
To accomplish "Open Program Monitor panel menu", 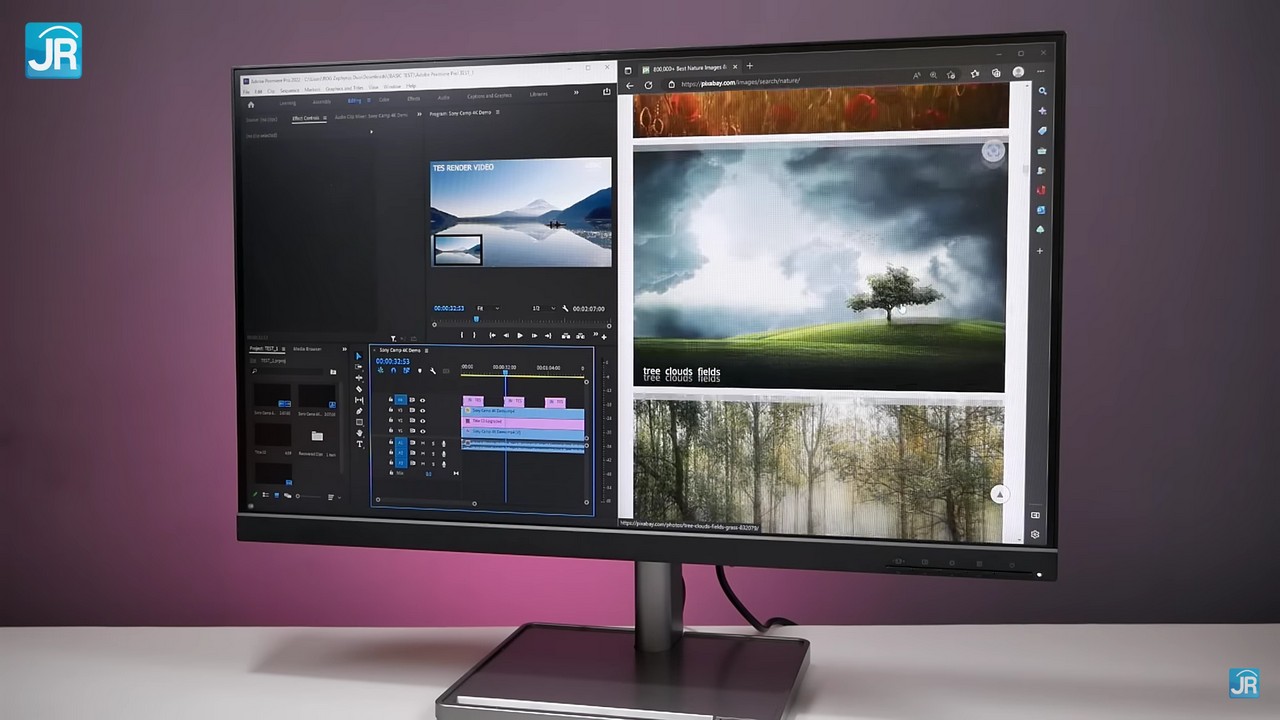I will click(x=498, y=113).
